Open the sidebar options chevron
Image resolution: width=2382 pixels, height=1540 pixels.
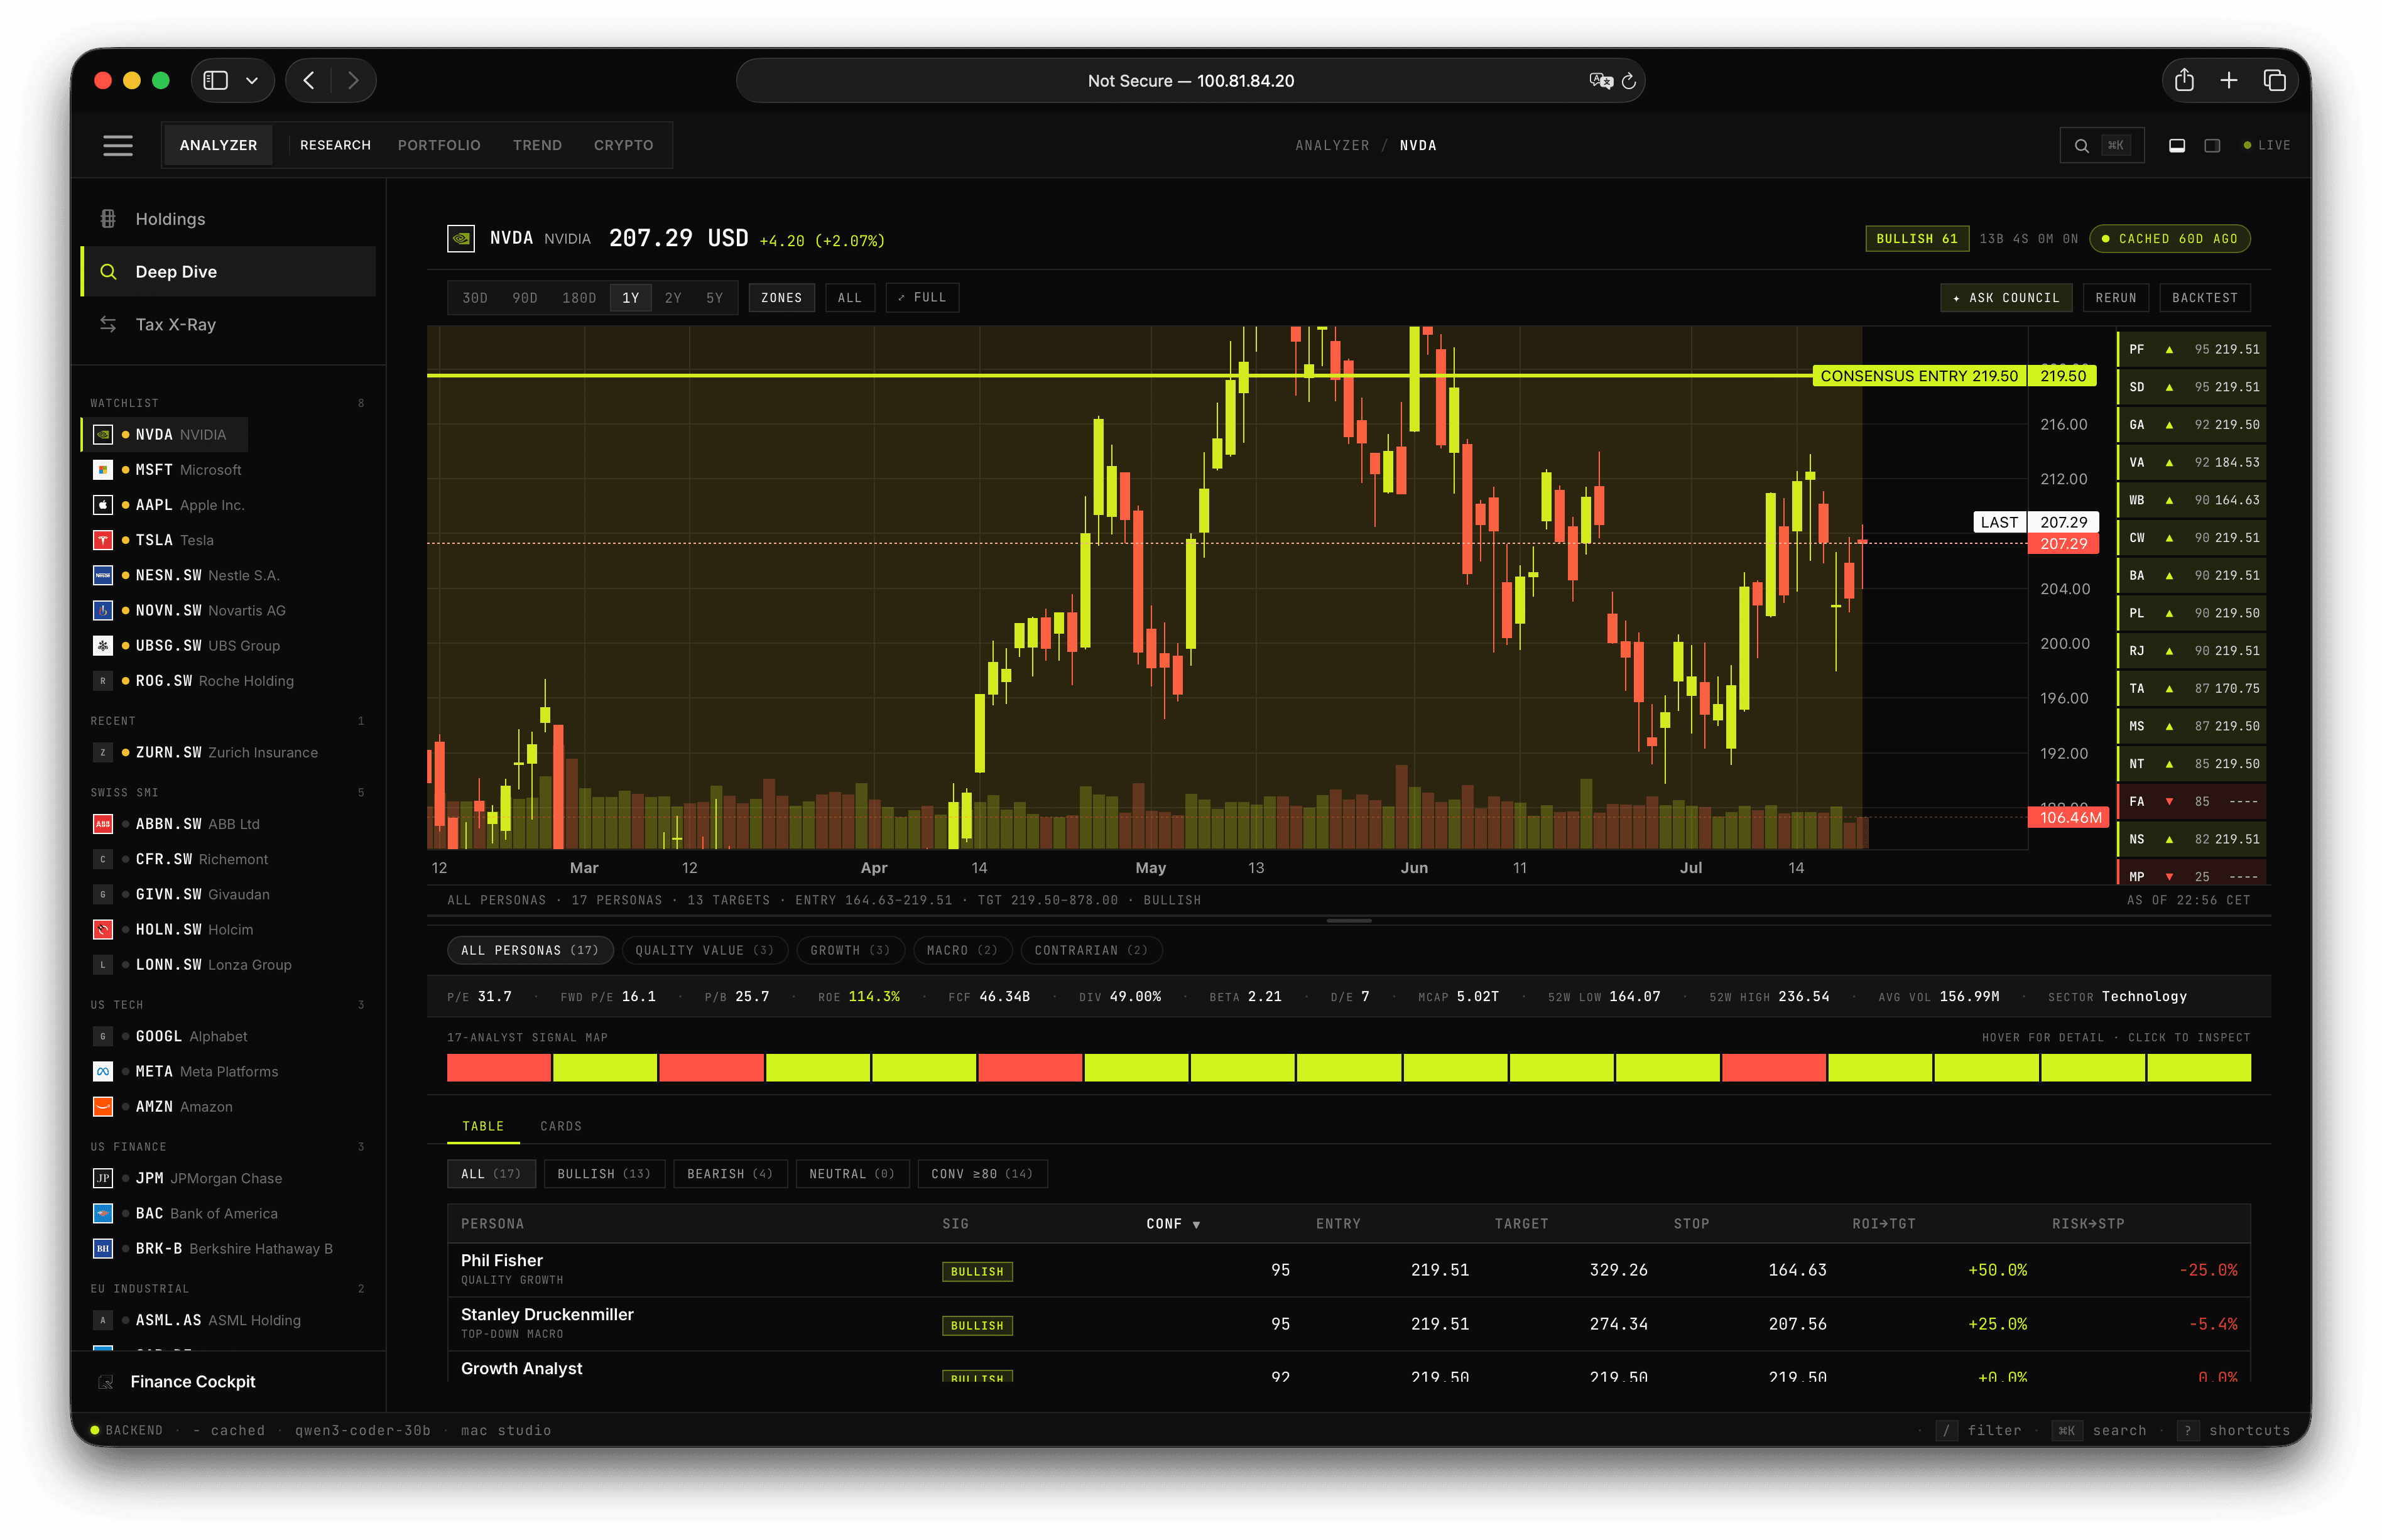[x=252, y=81]
